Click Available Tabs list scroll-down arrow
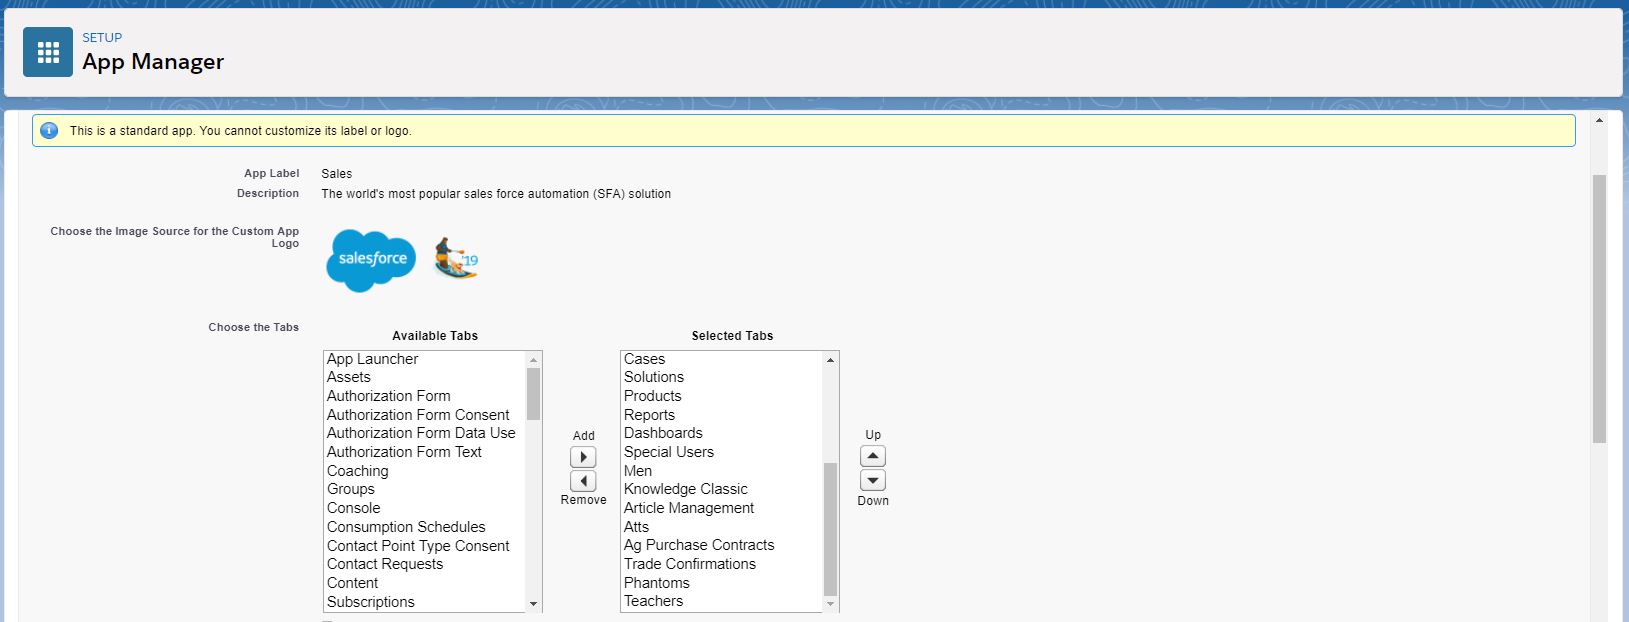 coord(533,604)
